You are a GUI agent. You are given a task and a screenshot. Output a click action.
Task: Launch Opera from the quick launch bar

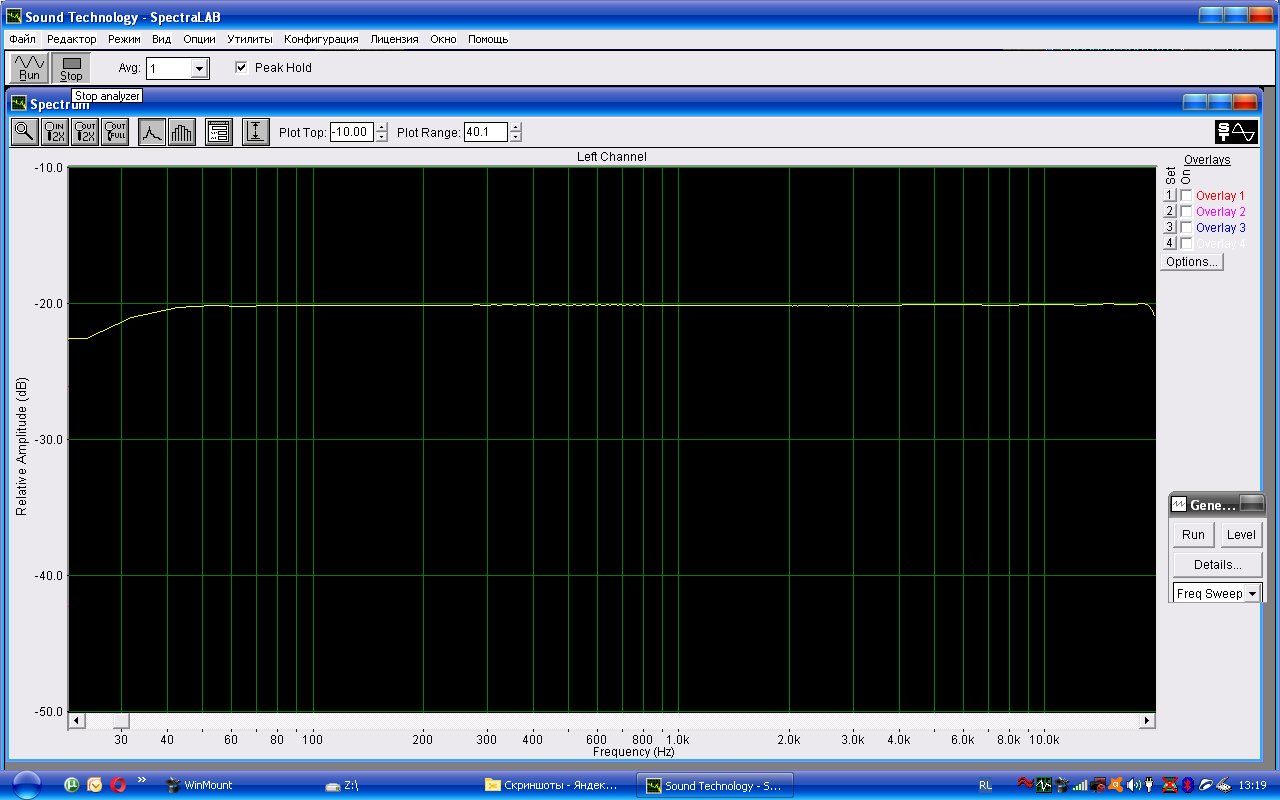point(118,785)
